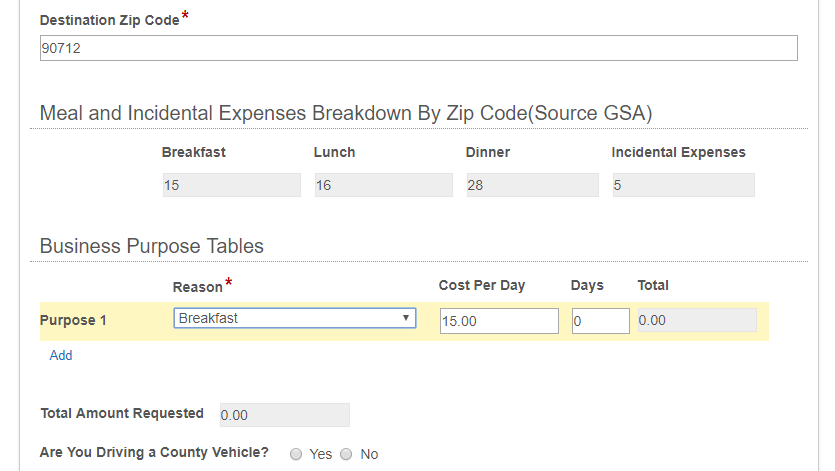Click the Business Purpose Tables heading

[152, 246]
